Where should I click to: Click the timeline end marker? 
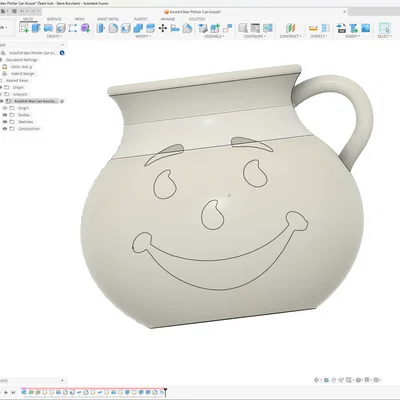click(x=165, y=392)
